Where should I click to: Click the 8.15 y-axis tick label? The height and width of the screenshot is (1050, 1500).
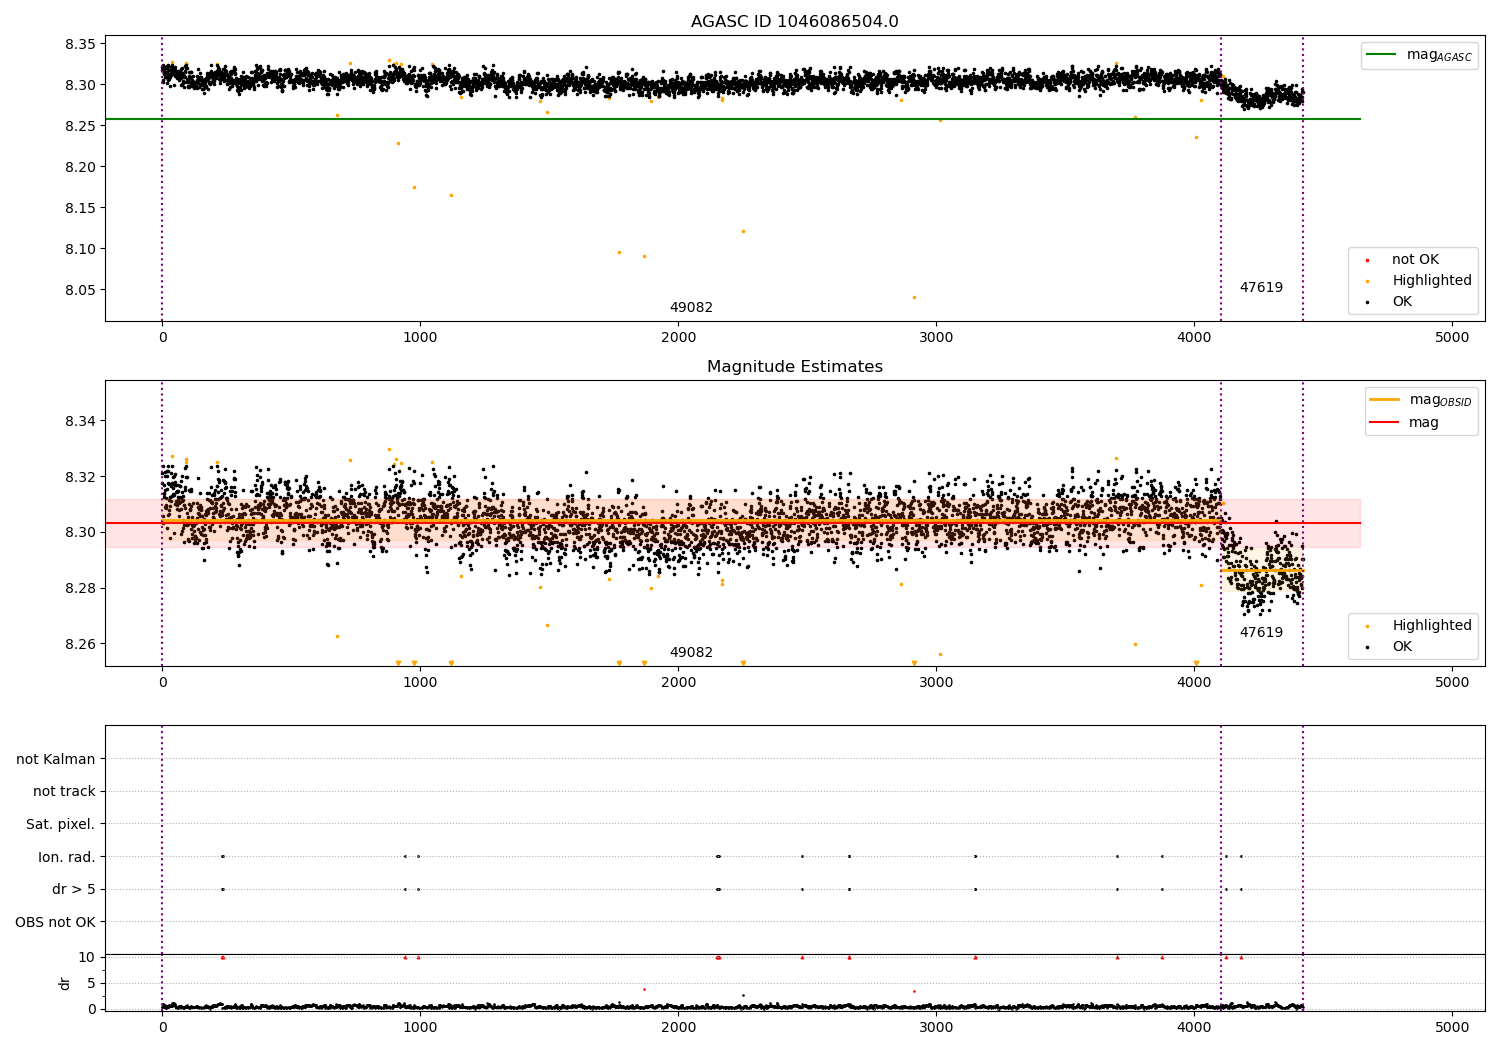81,209
